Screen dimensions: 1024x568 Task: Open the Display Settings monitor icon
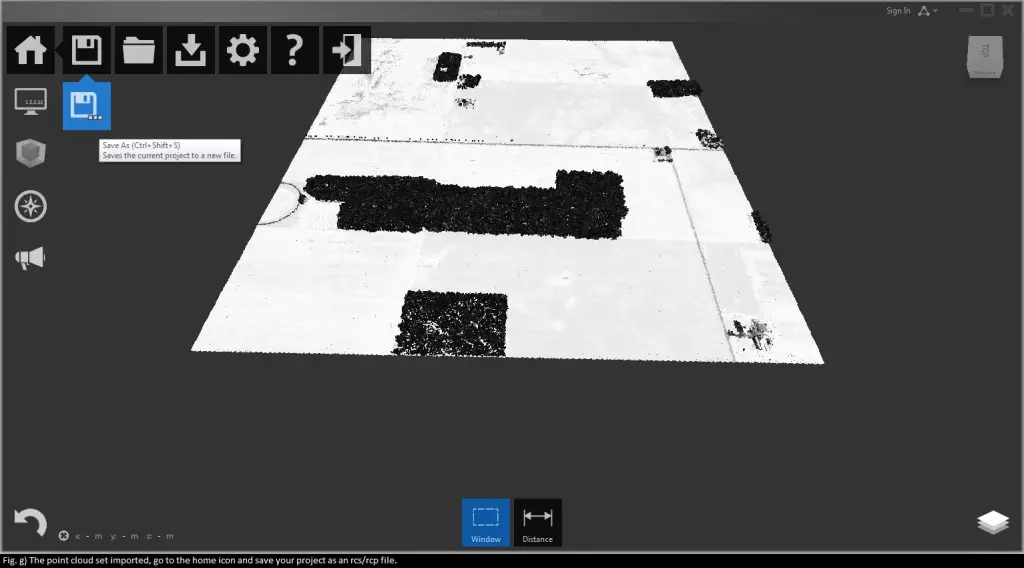click(x=31, y=101)
